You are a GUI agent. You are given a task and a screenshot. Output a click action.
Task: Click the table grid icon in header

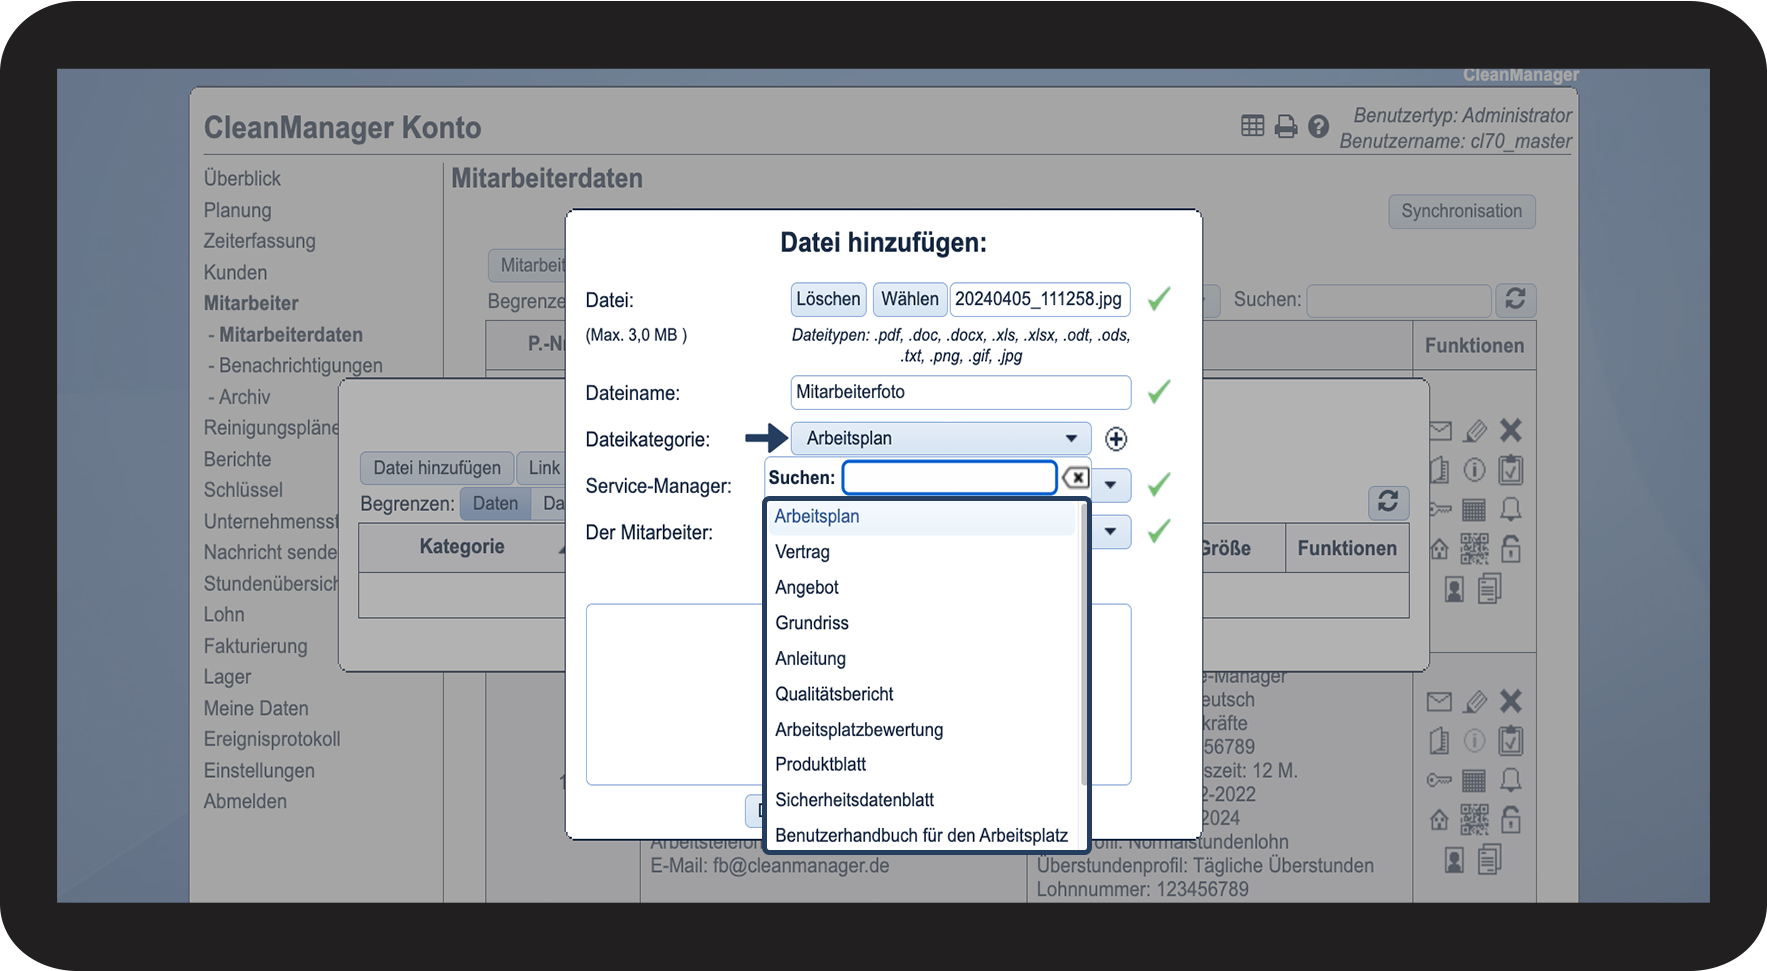pyautogui.click(x=1252, y=126)
